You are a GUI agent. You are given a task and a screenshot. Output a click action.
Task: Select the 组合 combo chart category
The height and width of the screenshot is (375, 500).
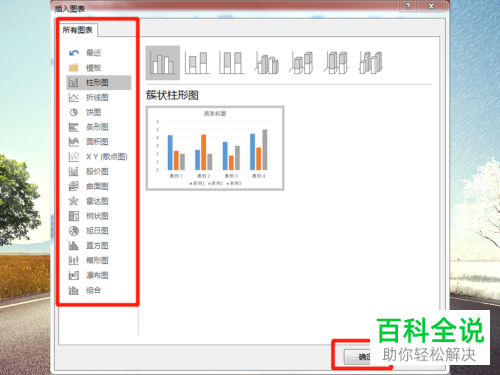pyautogui.click(x=99, y=290)
